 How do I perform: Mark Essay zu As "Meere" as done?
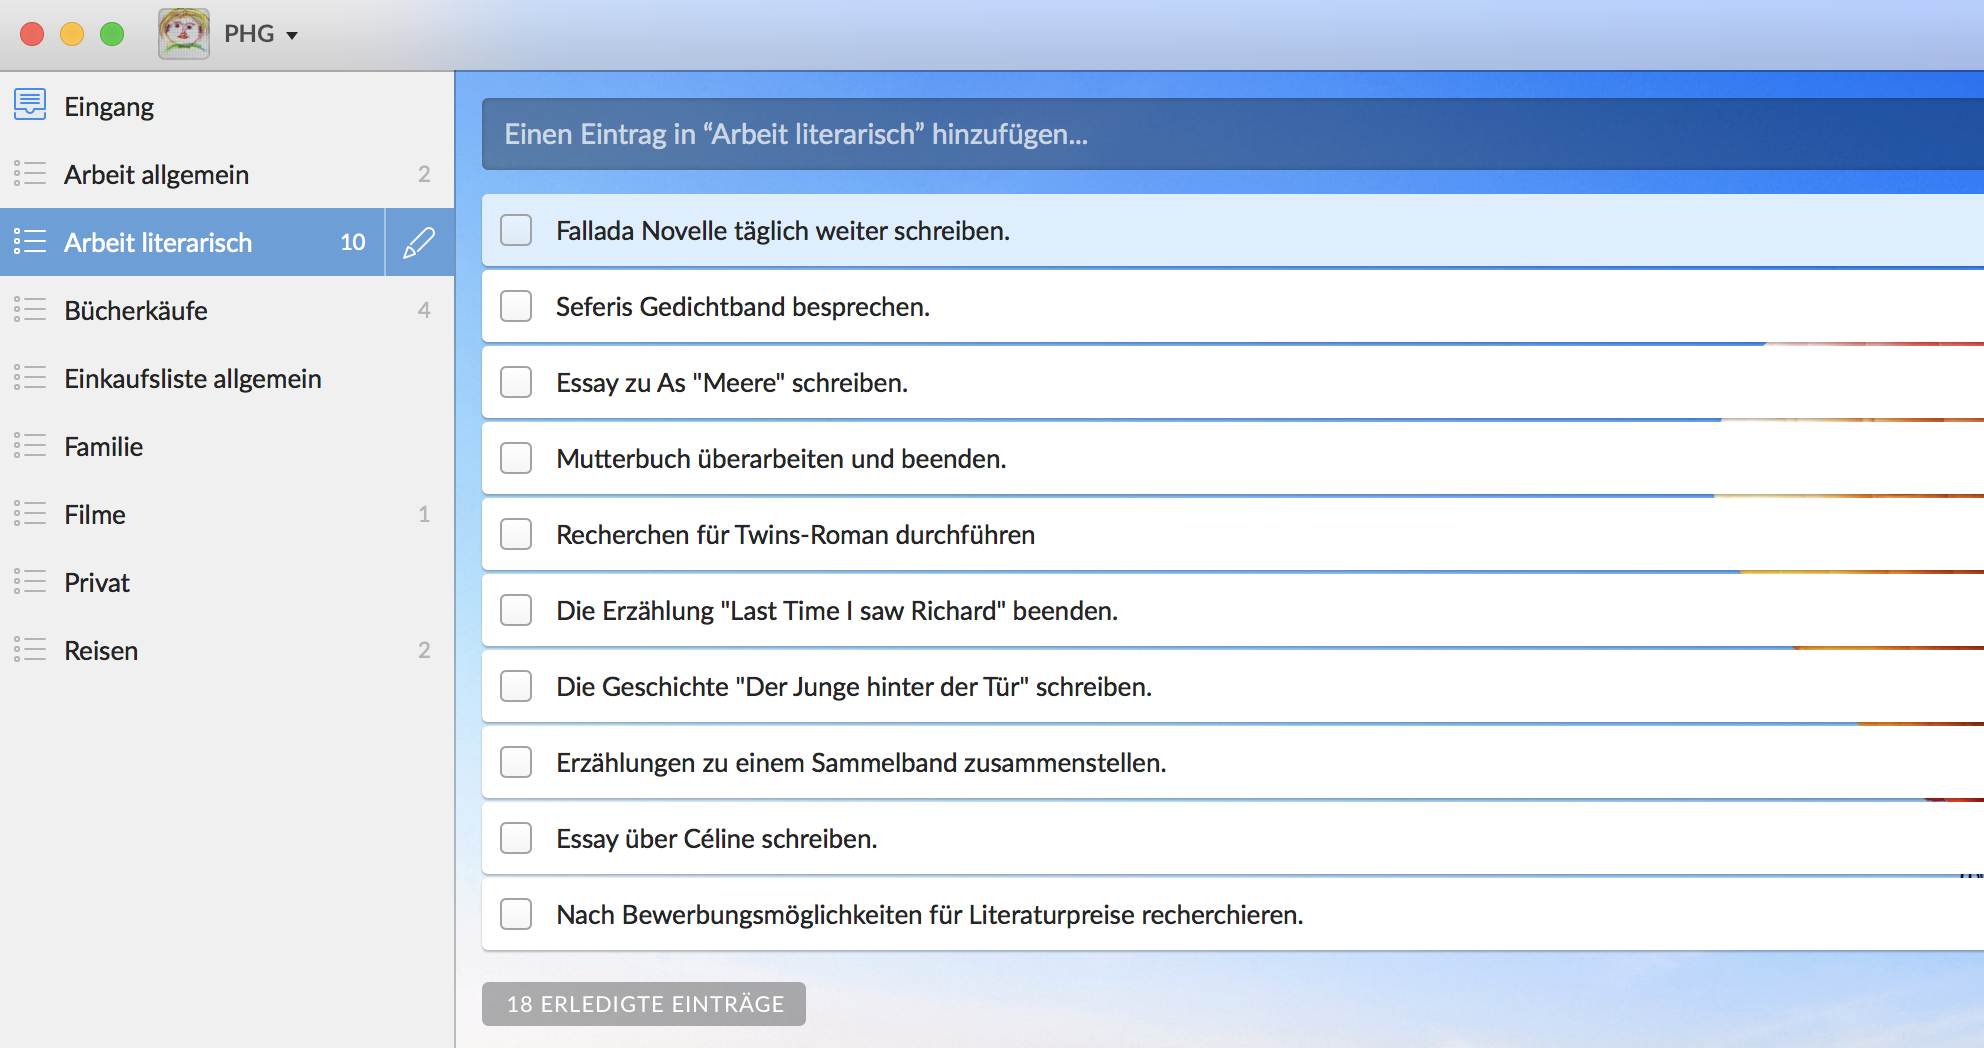tap(516, 382)
